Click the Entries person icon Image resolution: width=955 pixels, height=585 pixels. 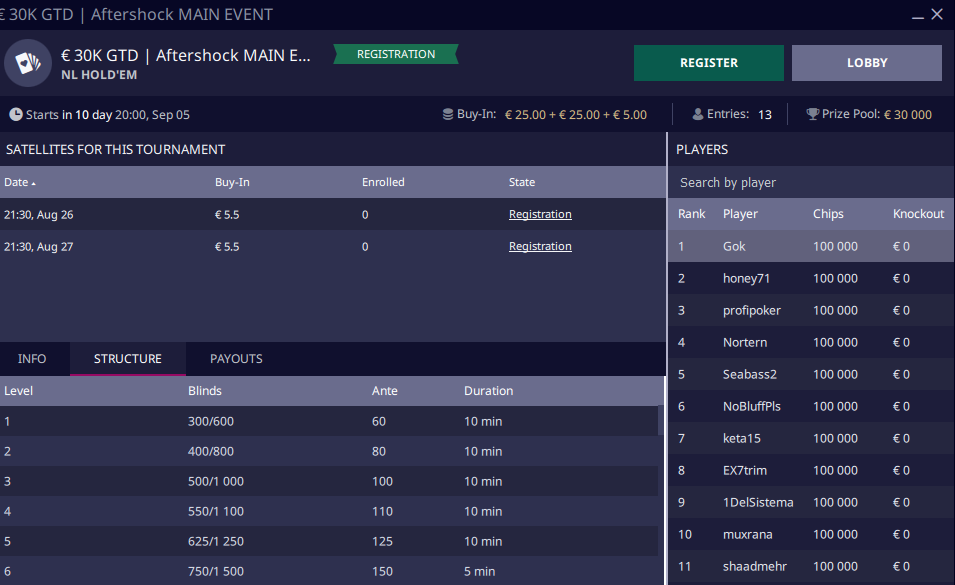click(697, 114)
